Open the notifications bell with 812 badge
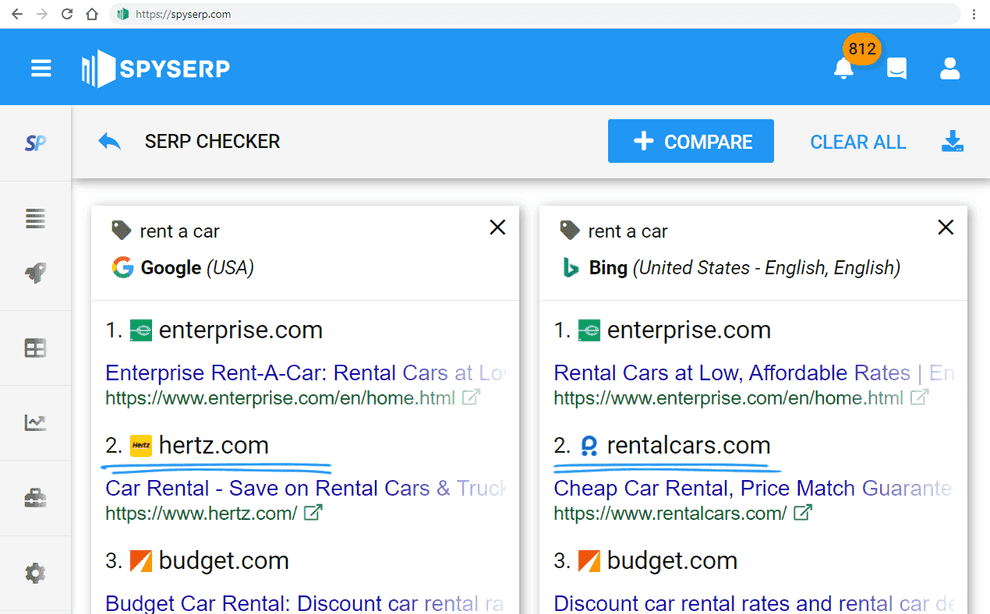Image resolution: width=990 pixels, height=614 pixels. click(843, 69)
